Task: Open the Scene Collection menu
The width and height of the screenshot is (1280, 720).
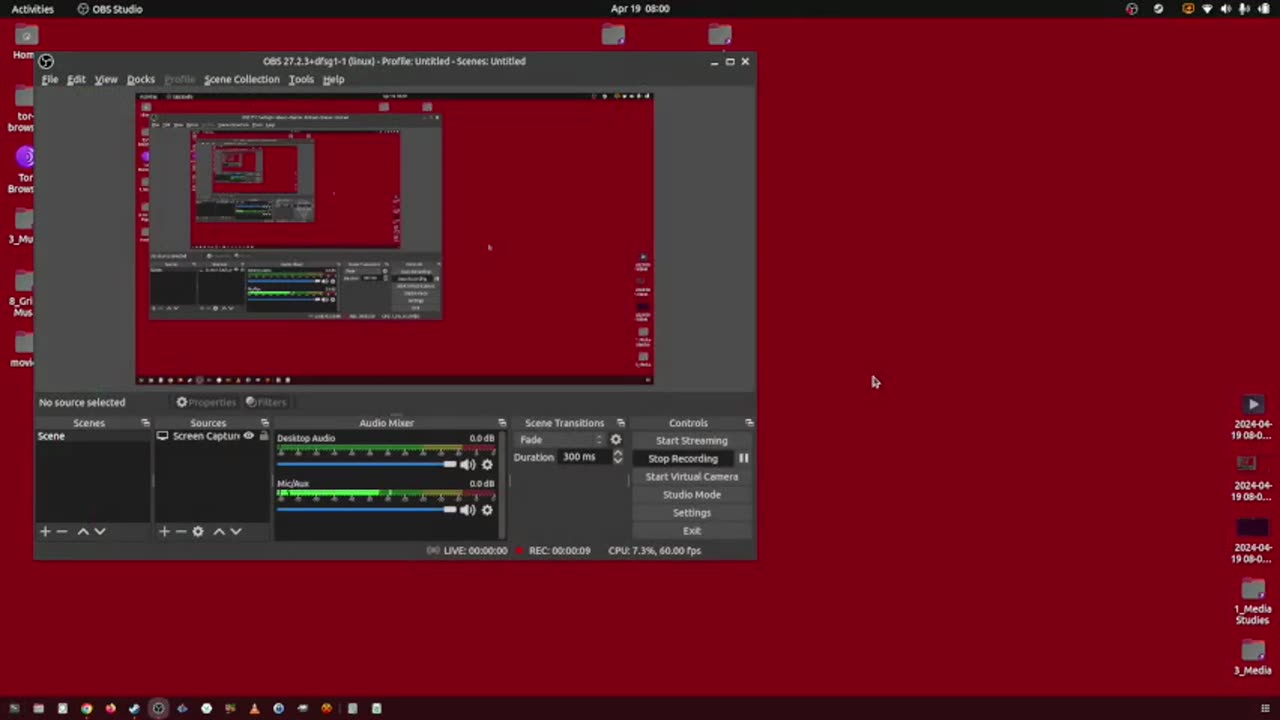Action: (242, 80)
